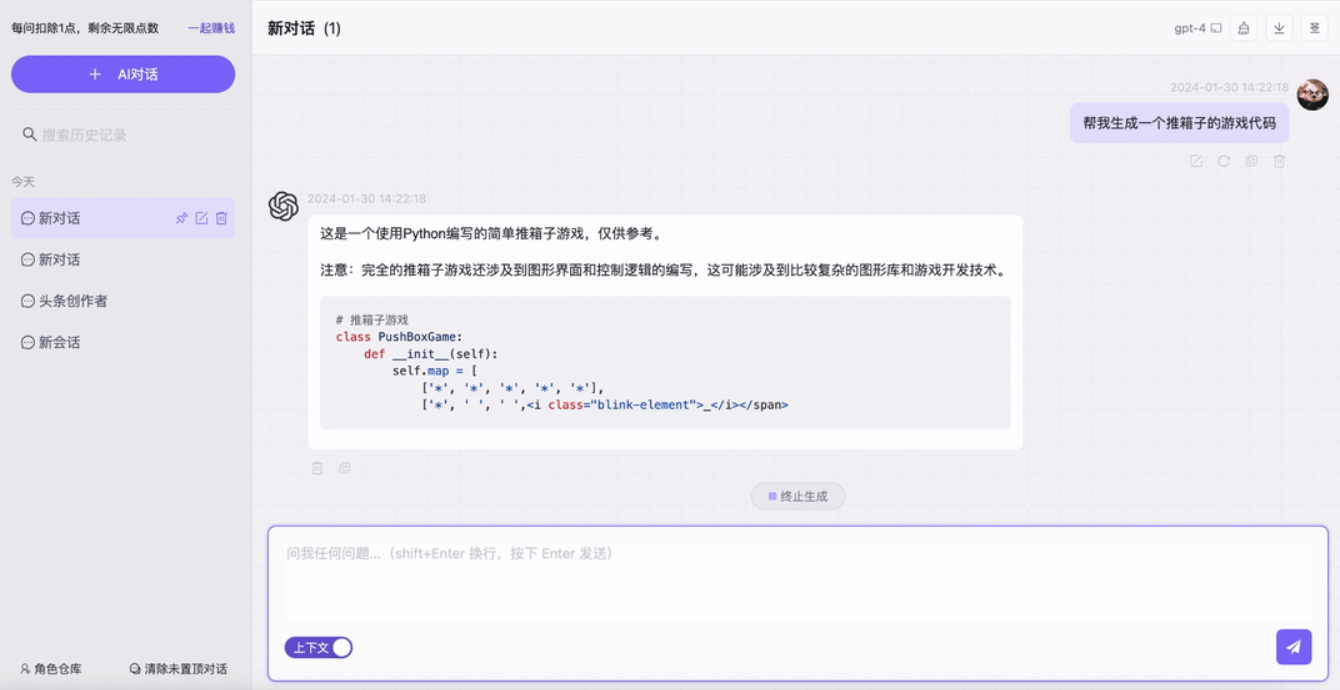This screenshot has height=690, width=1340.
Task: Toggle the 上下文 context switch
Action: [319, 647]
